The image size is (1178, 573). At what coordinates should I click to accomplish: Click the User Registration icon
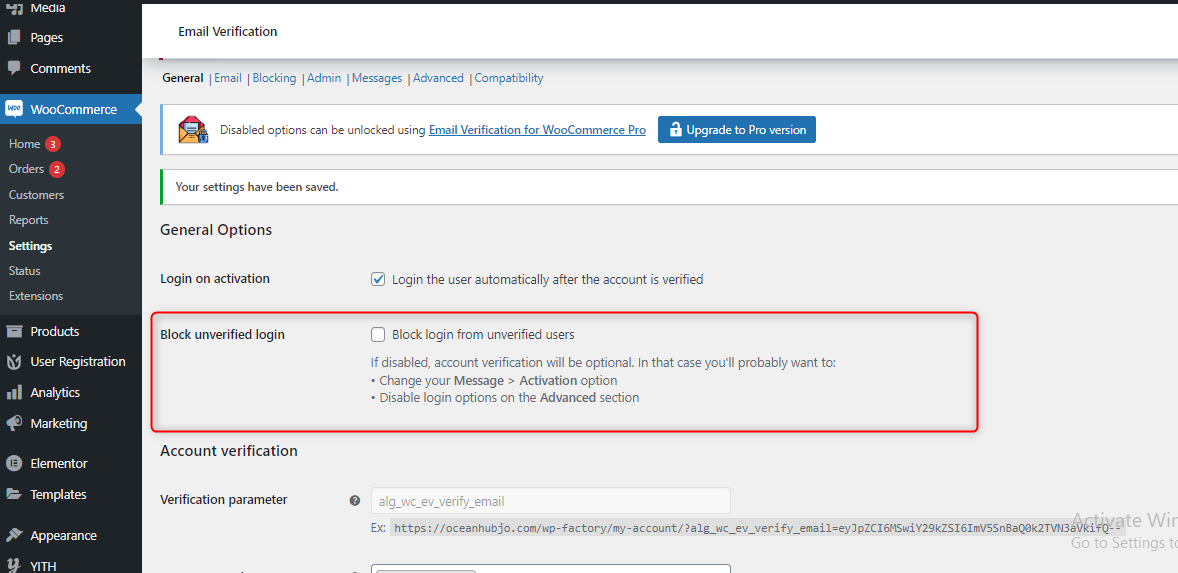pos(14,362)
